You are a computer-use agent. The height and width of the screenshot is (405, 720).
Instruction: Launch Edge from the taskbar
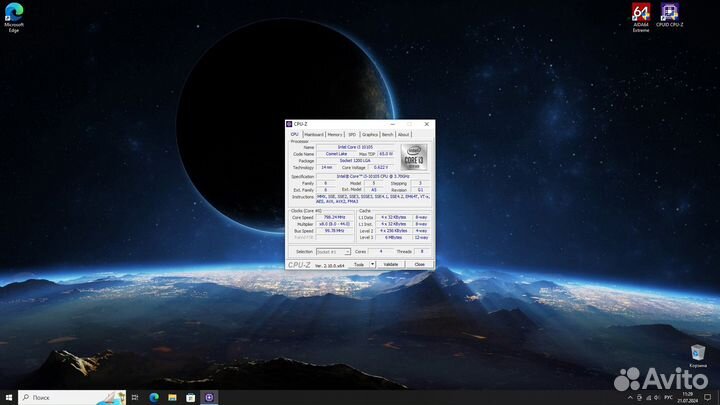click(154, 398)
